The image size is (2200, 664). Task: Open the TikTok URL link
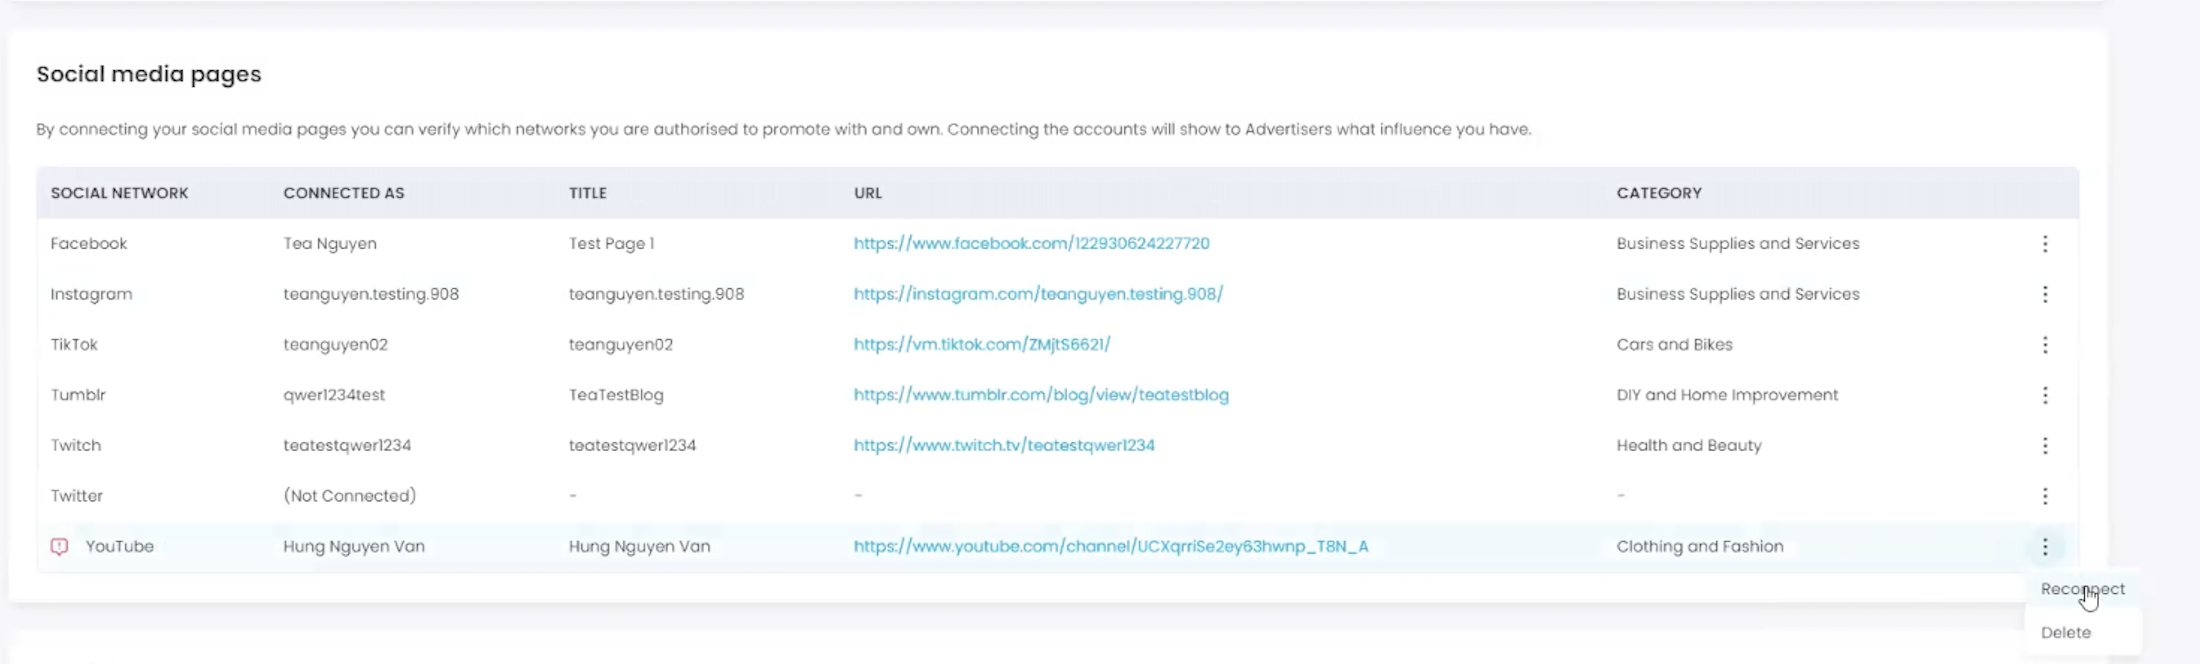coord(982,345)
